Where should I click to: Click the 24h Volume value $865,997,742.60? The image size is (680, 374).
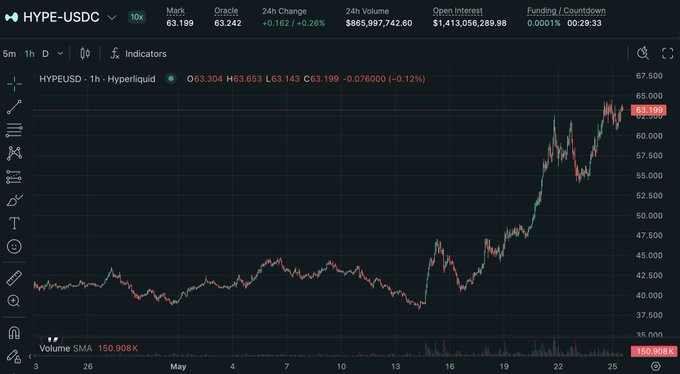tap(379, 23)
